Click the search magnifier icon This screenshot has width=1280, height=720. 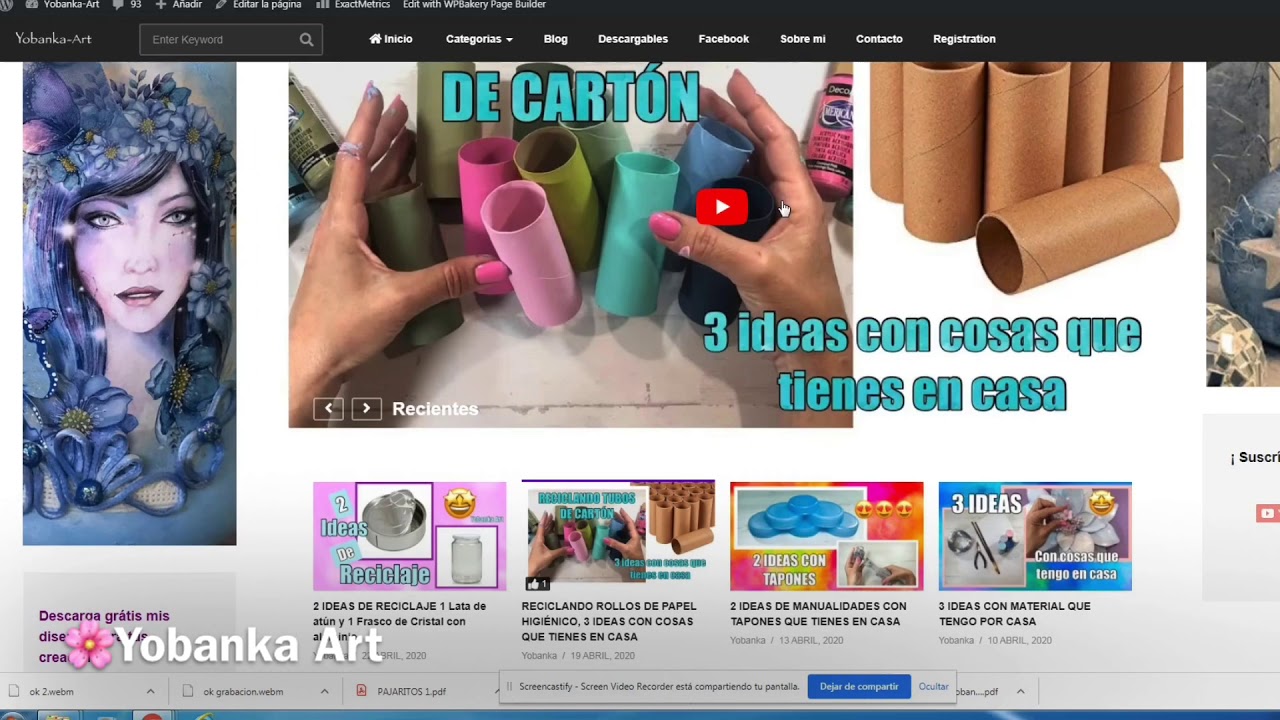[306, 40]
